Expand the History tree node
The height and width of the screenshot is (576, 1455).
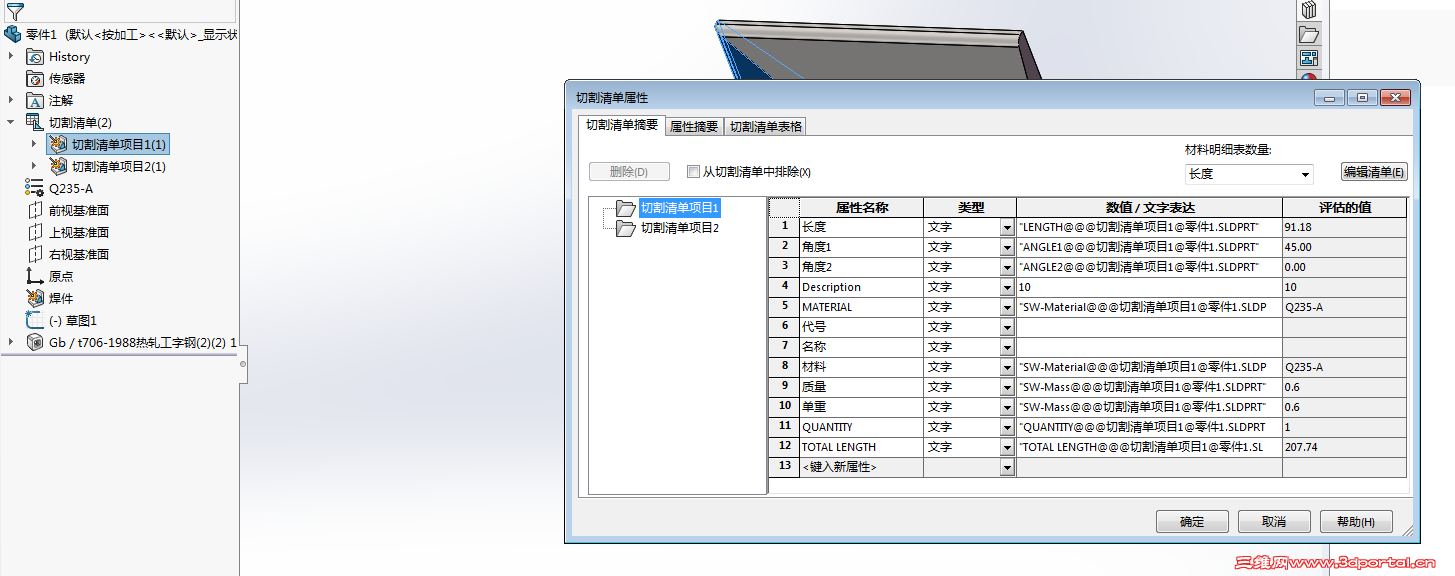(11, 57)
